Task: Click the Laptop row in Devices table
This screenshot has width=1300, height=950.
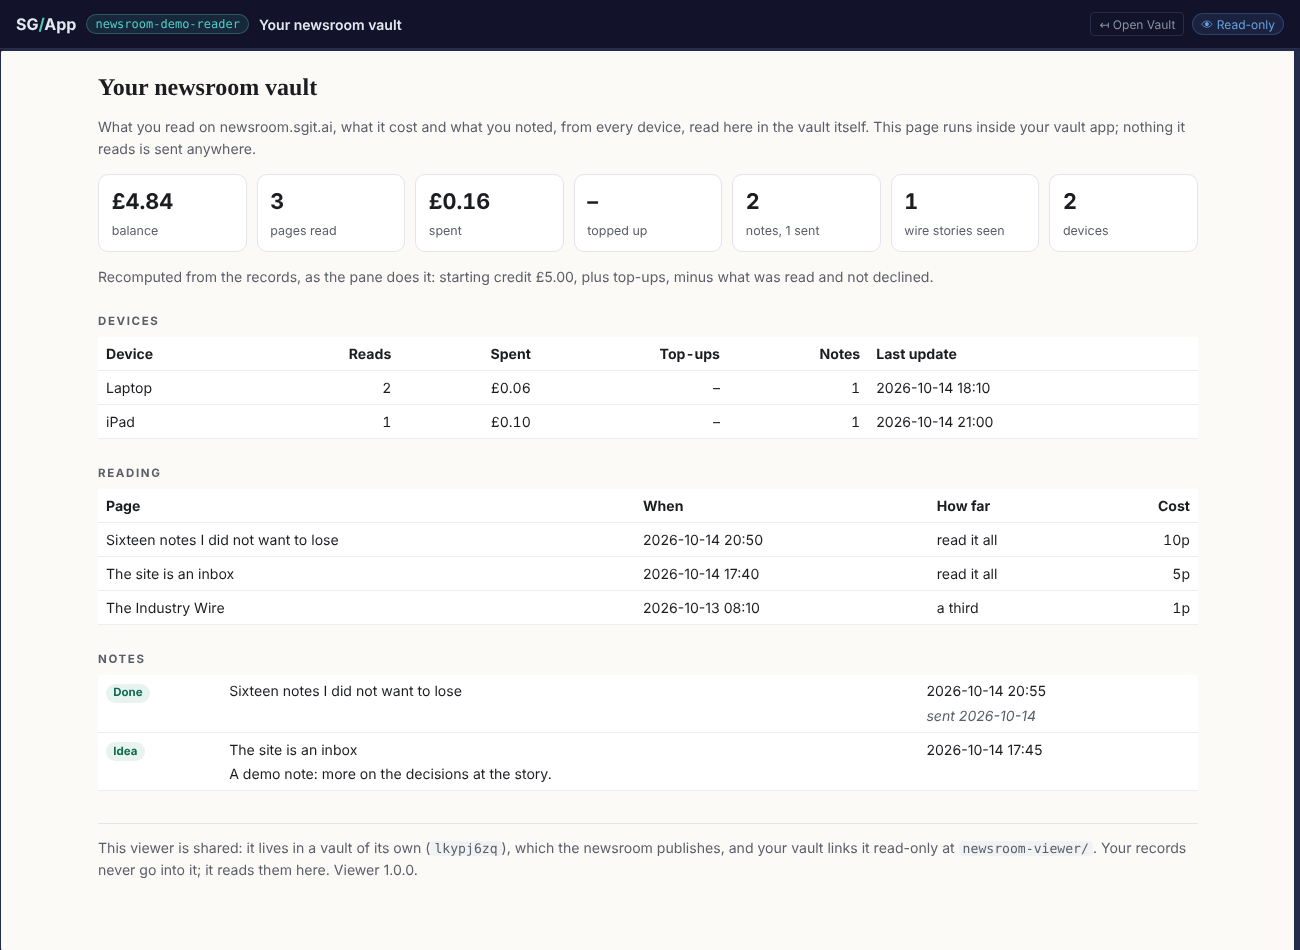Action: point(648,388)
